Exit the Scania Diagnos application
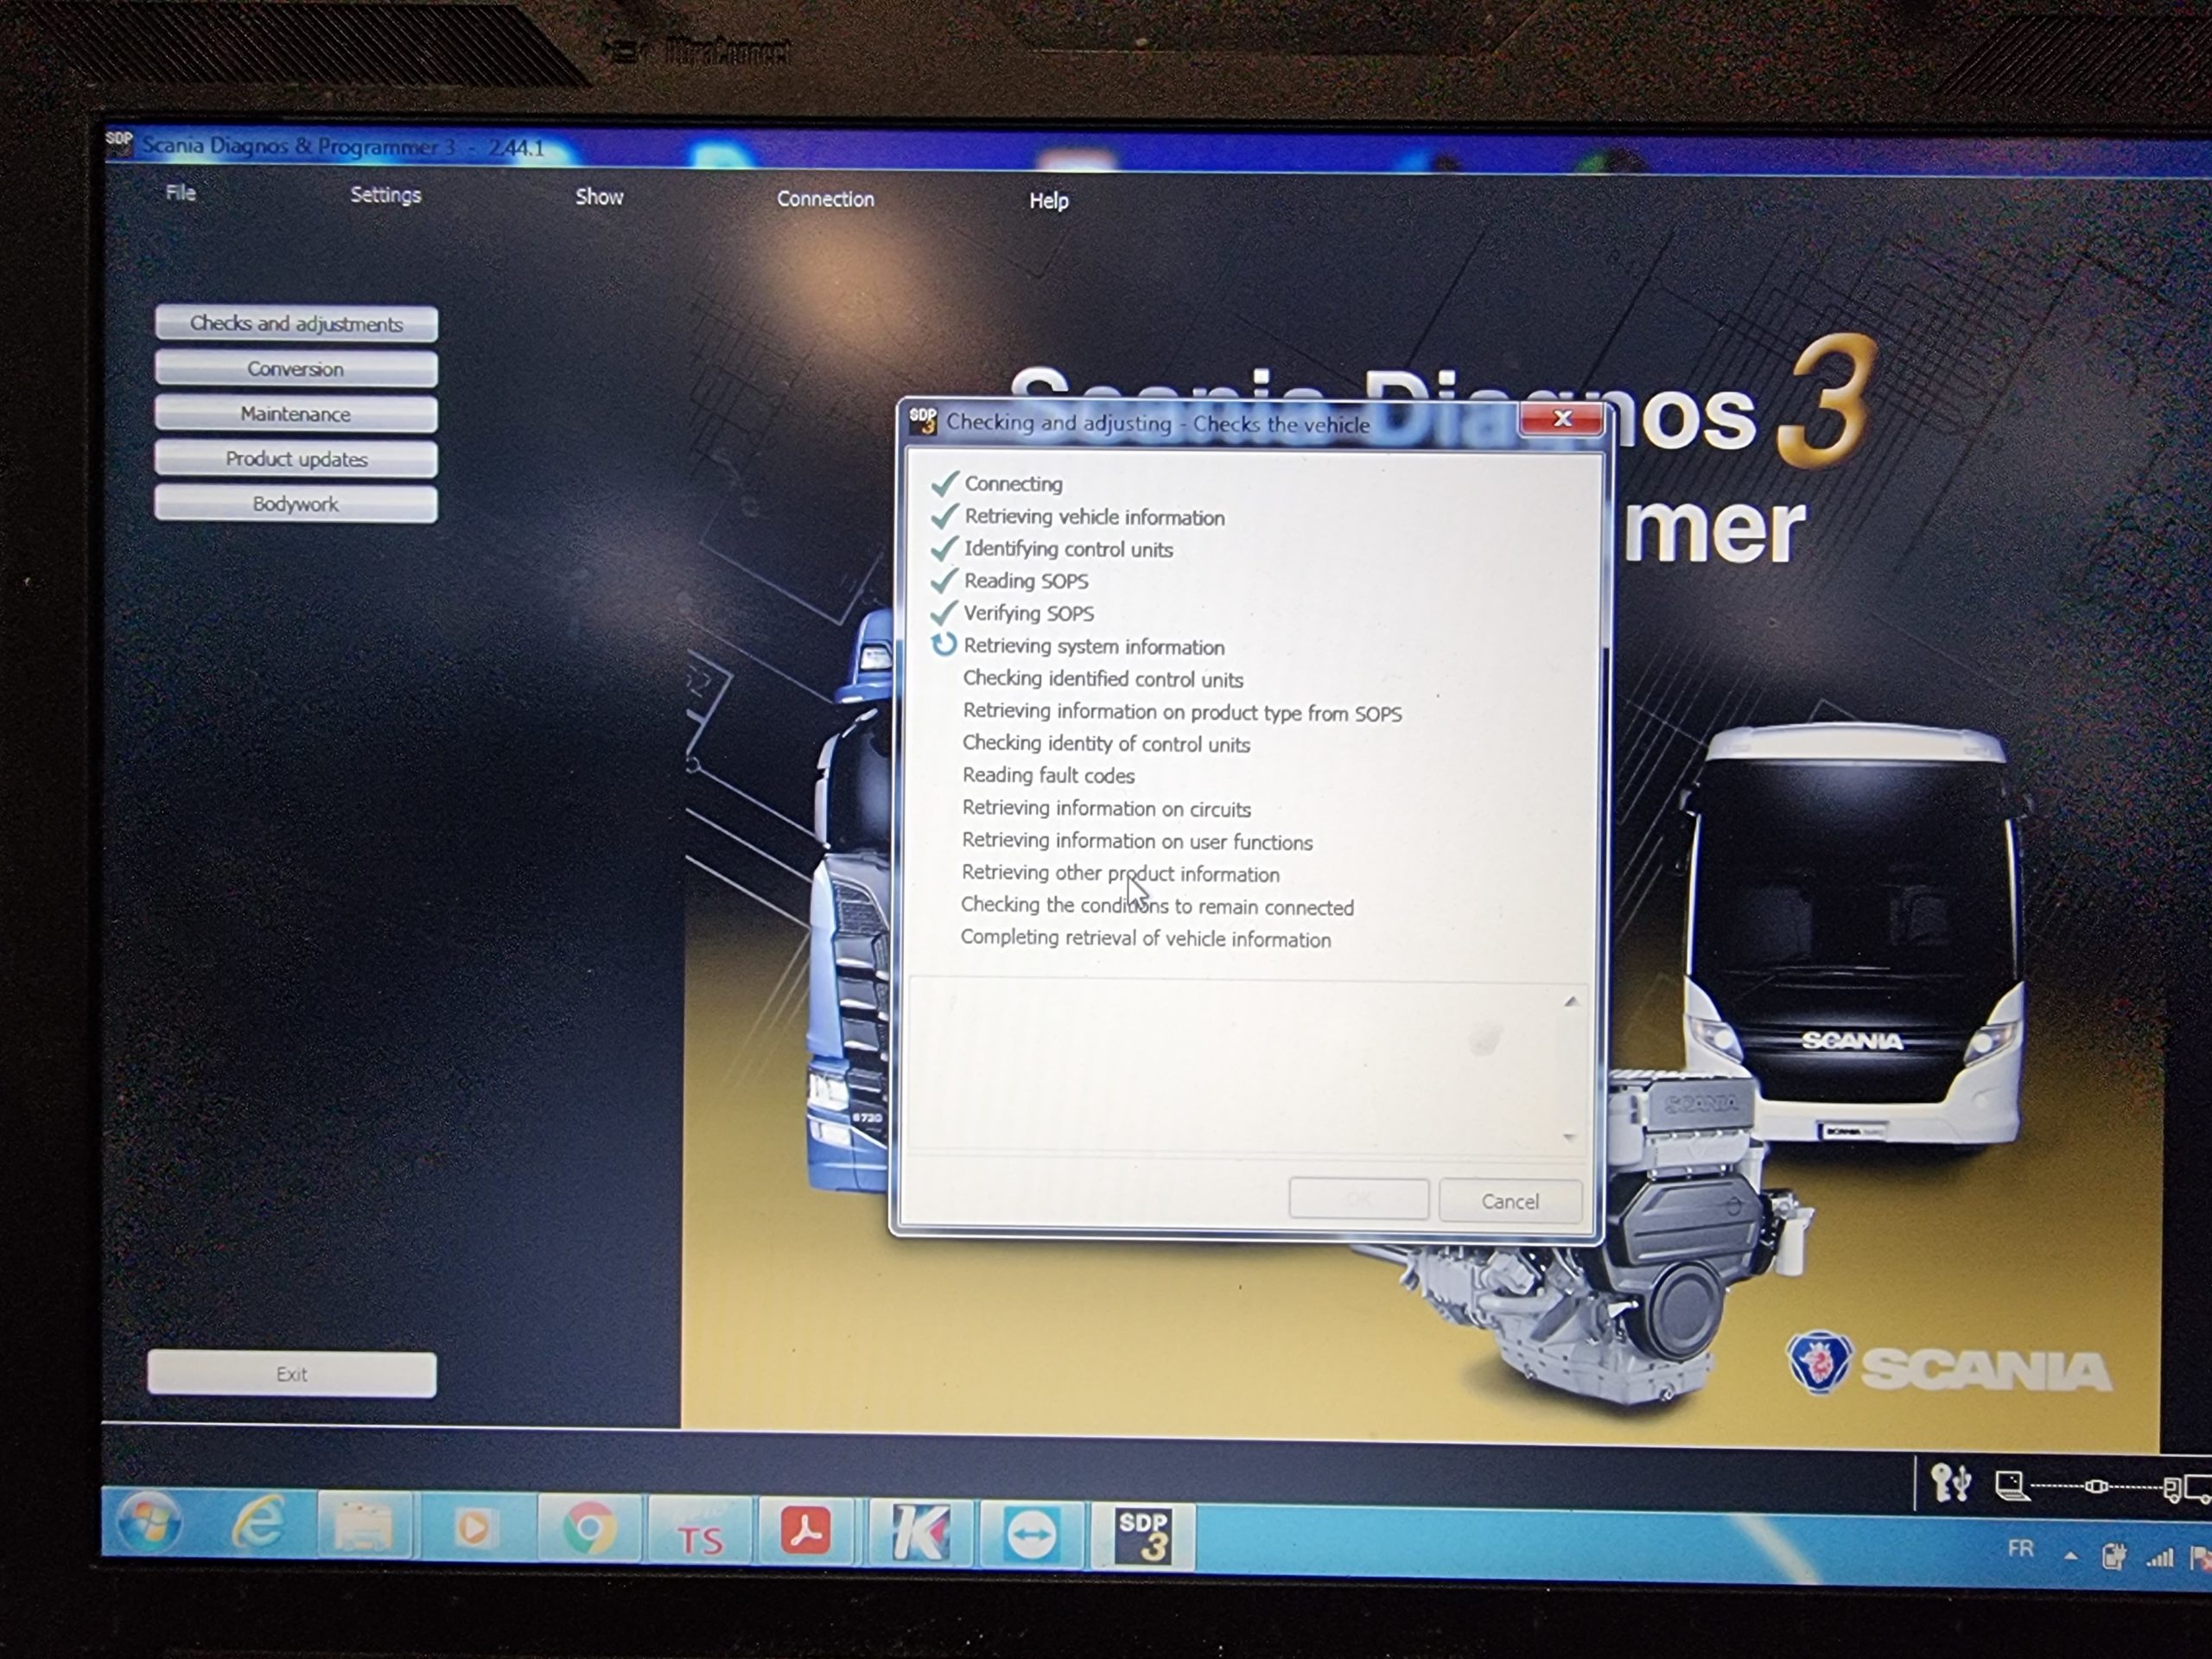 pos(291,1374)
